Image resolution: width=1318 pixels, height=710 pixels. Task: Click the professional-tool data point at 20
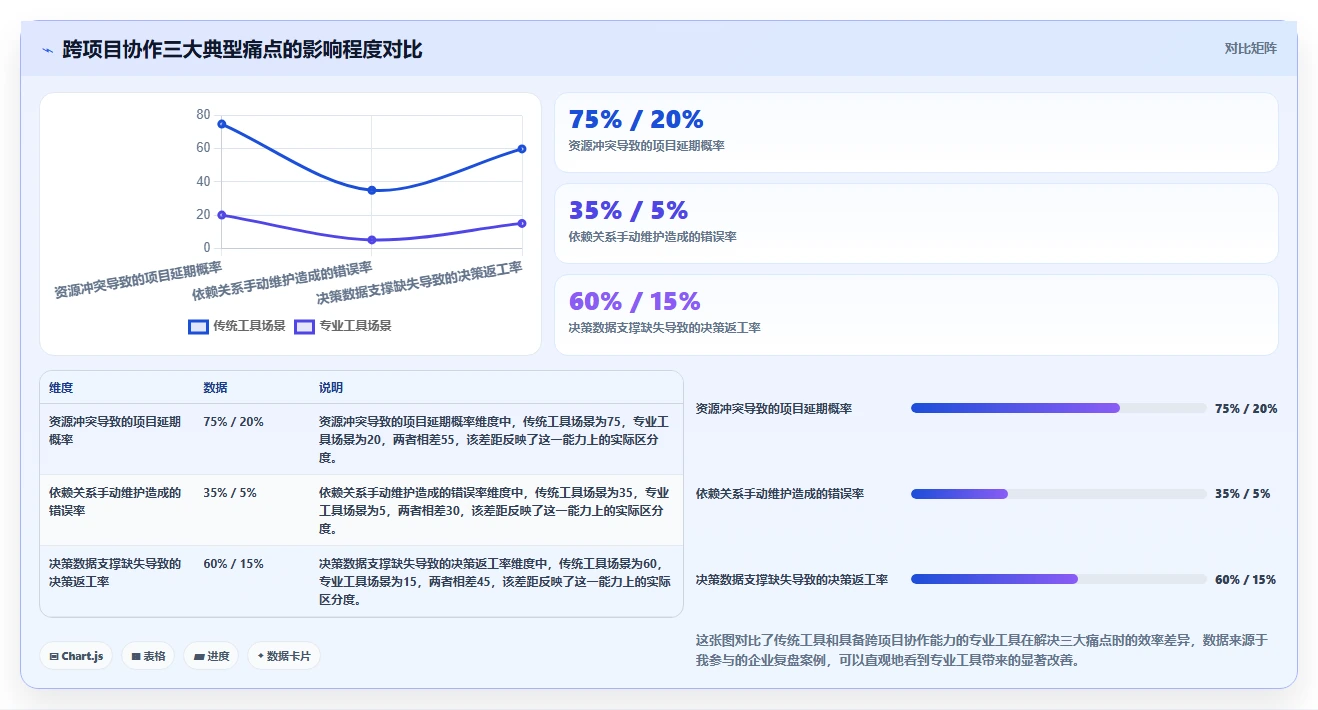click(x=221, y=215)
